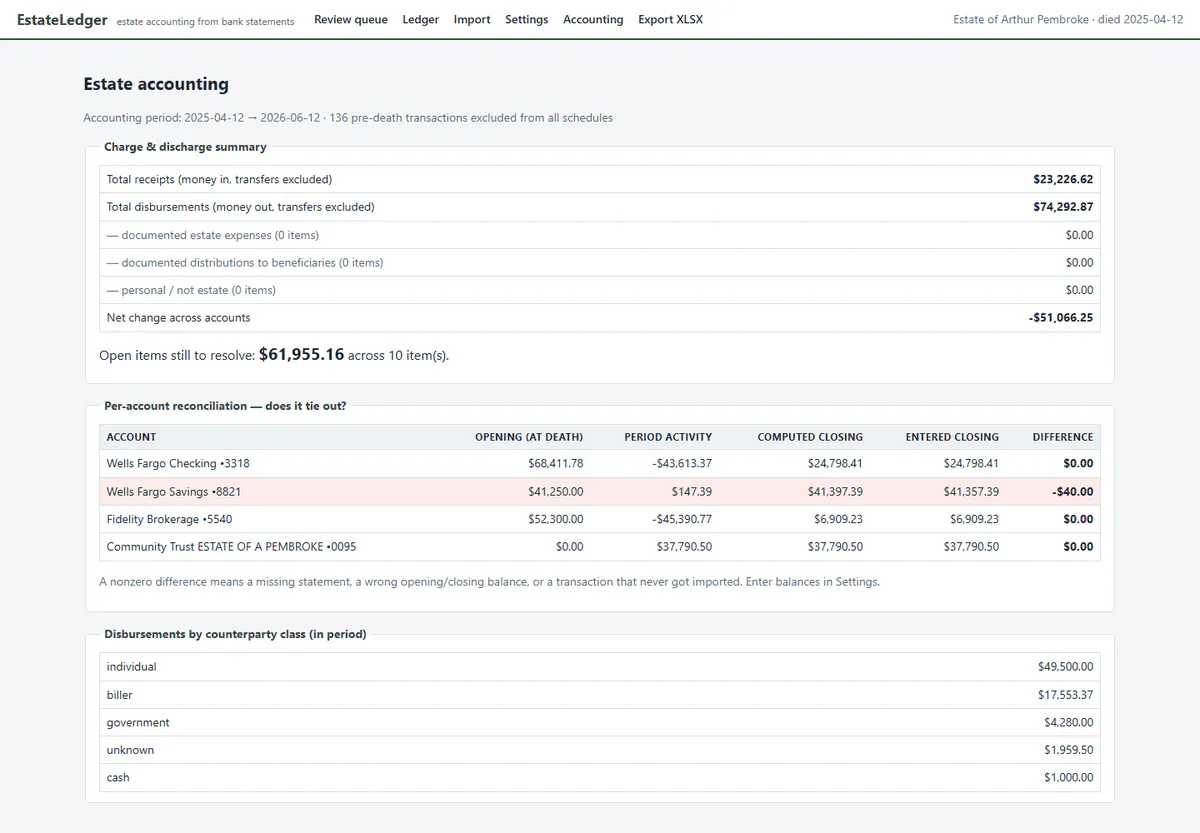Screen dimensions: 1200x833
Task: Click the accounting period date line
Action: [348, 118]
